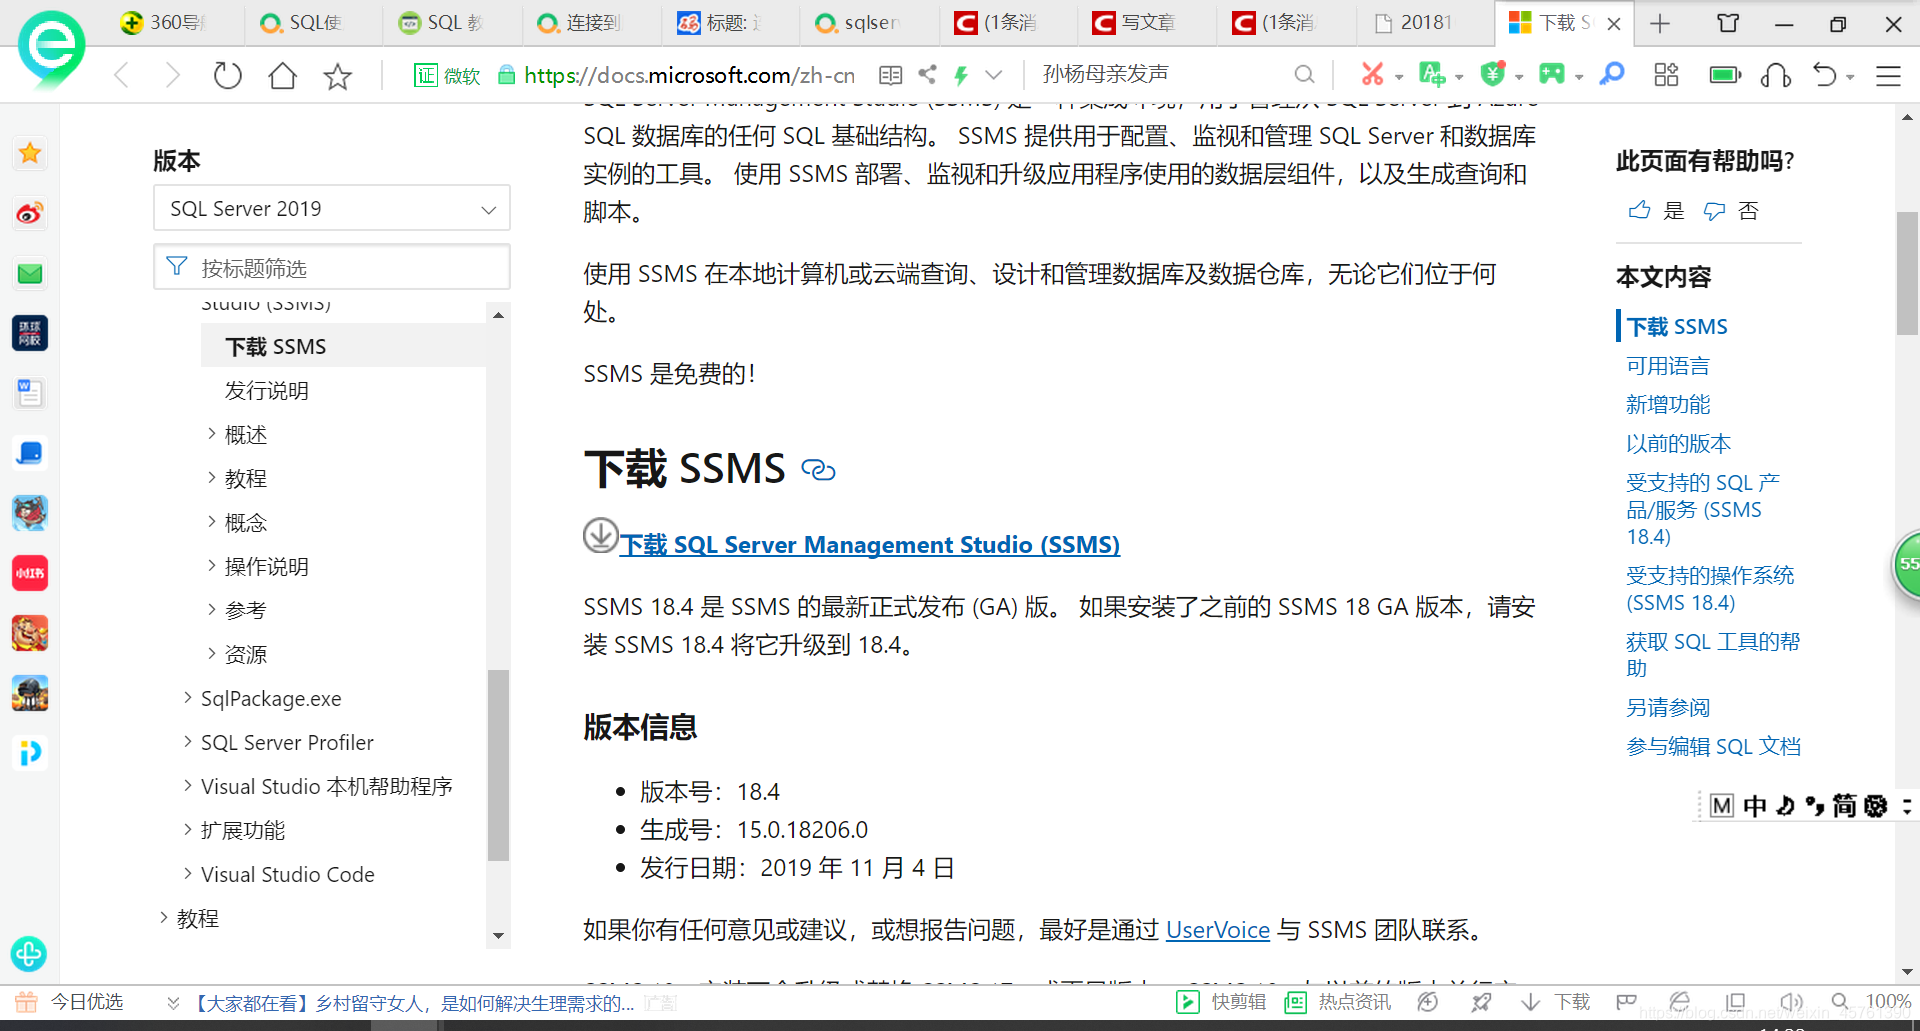Click the headphones read-aloud icon
Viewport: 1920px width, 1031px height.
(1775, 74)
